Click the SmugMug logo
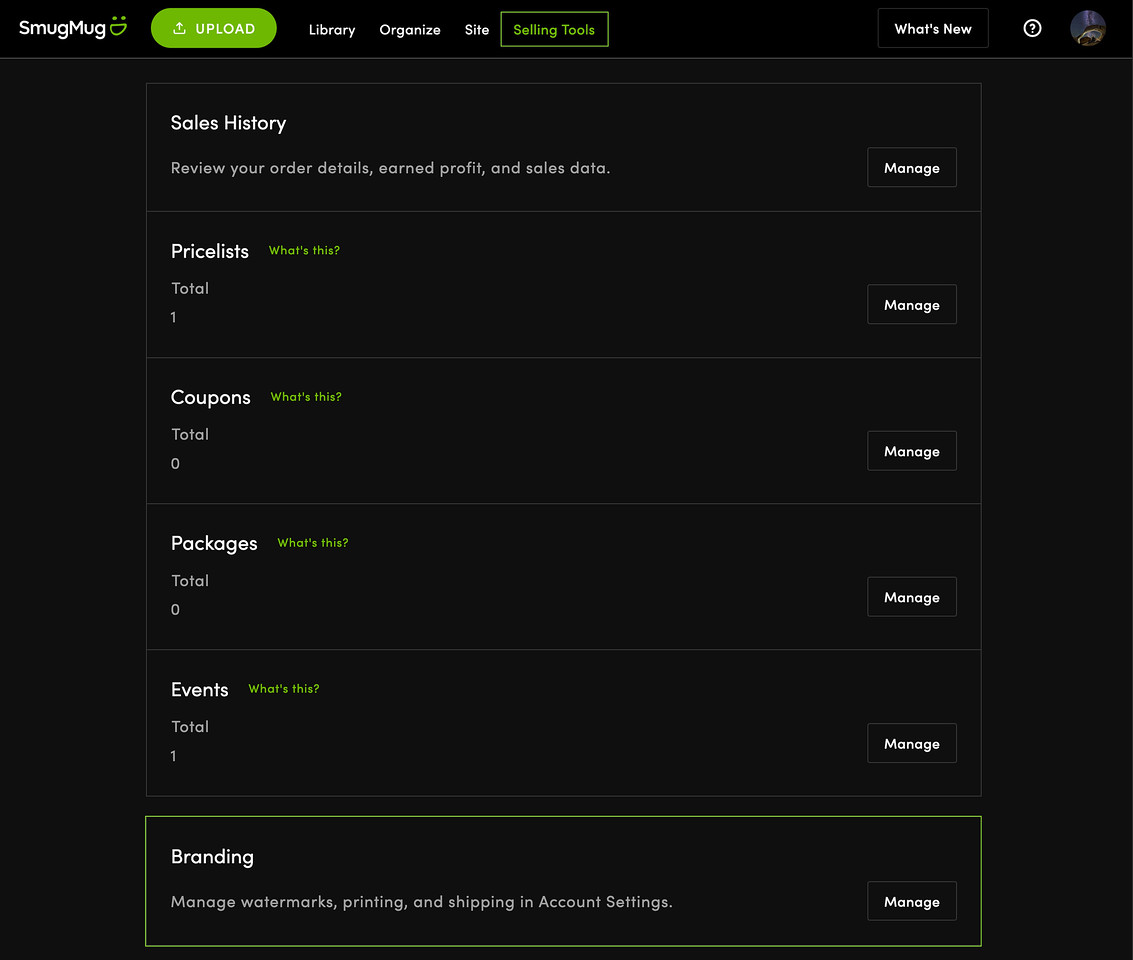1133x960 pixels. tap(73, 28)
